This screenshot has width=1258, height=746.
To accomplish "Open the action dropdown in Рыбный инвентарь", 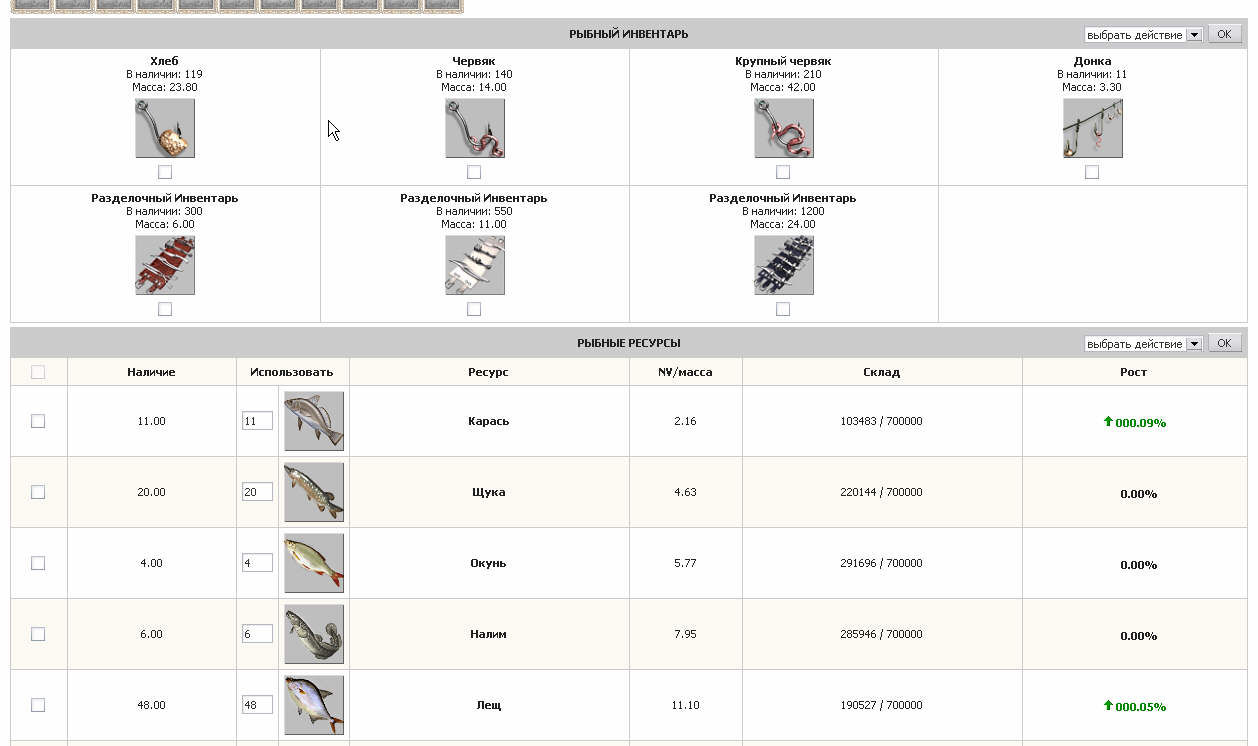I will point(1143,35).
